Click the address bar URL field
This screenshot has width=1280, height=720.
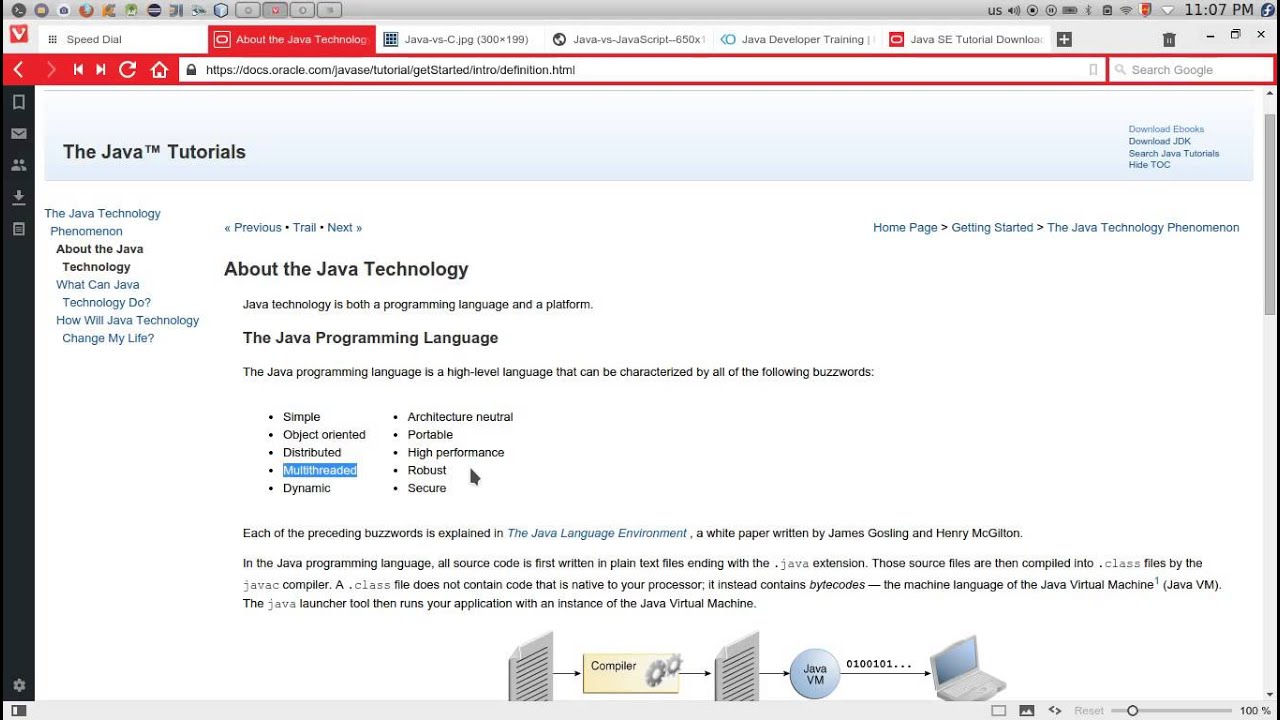coord(640,70)
